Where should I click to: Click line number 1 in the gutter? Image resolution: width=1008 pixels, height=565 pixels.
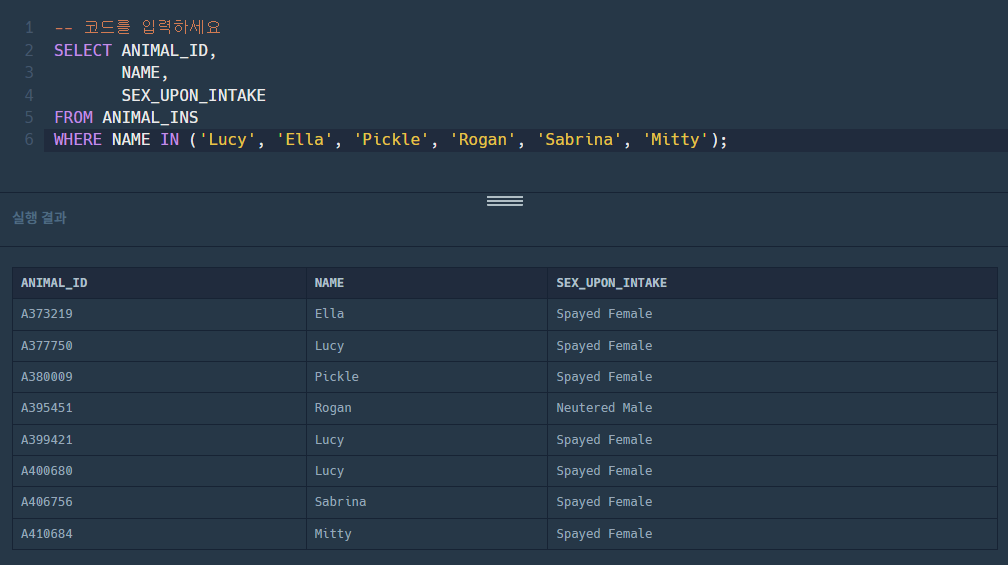click(x=29, y=28)
